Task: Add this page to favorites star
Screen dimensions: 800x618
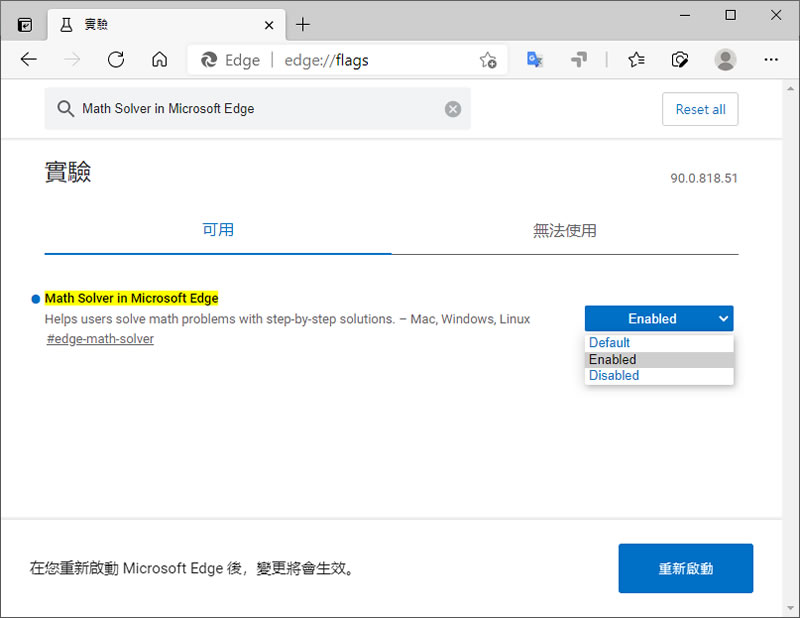Action: 488,60
